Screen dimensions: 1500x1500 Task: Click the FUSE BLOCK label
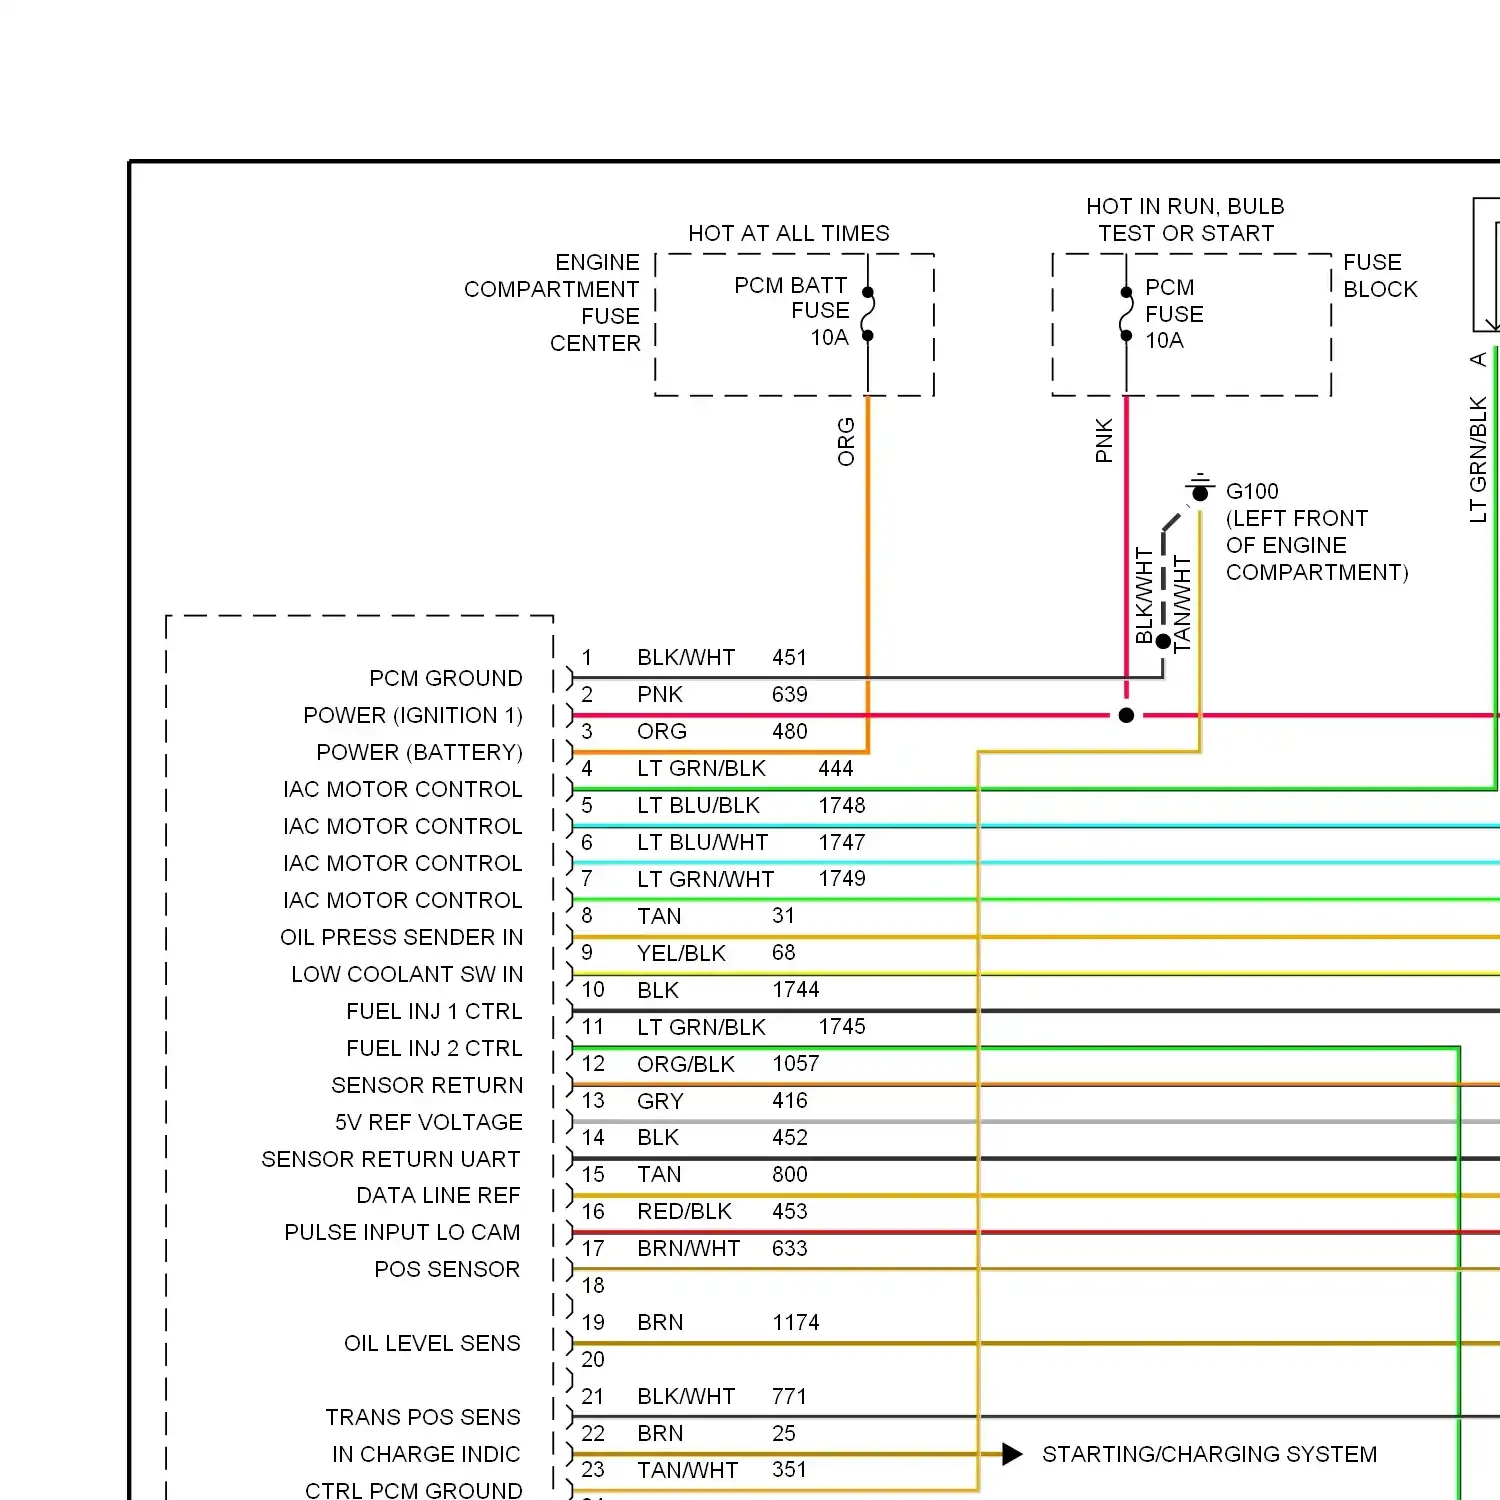1380,276
